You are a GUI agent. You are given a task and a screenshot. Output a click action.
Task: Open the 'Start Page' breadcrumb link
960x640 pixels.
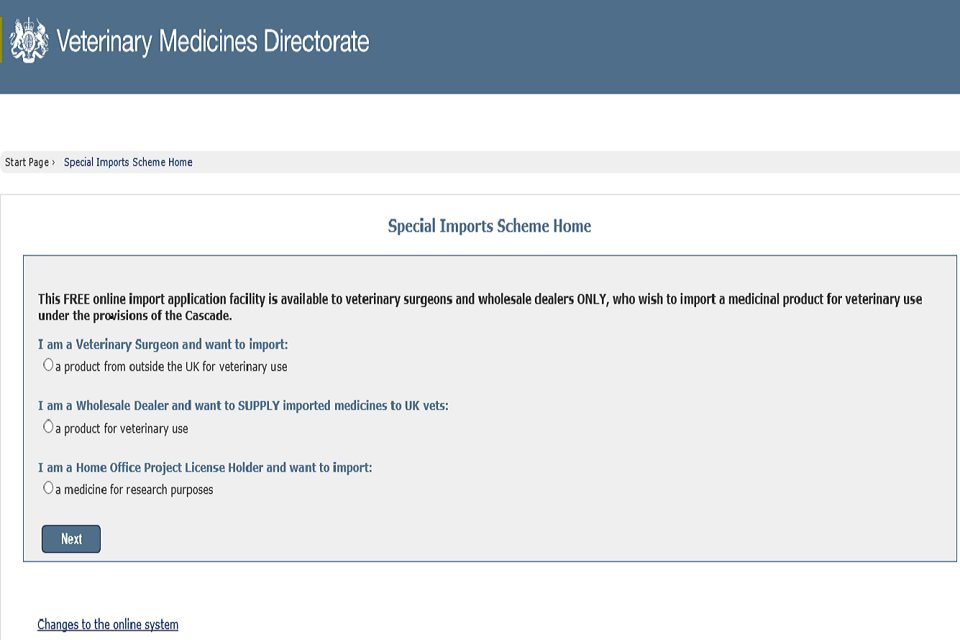coord(27,162)
